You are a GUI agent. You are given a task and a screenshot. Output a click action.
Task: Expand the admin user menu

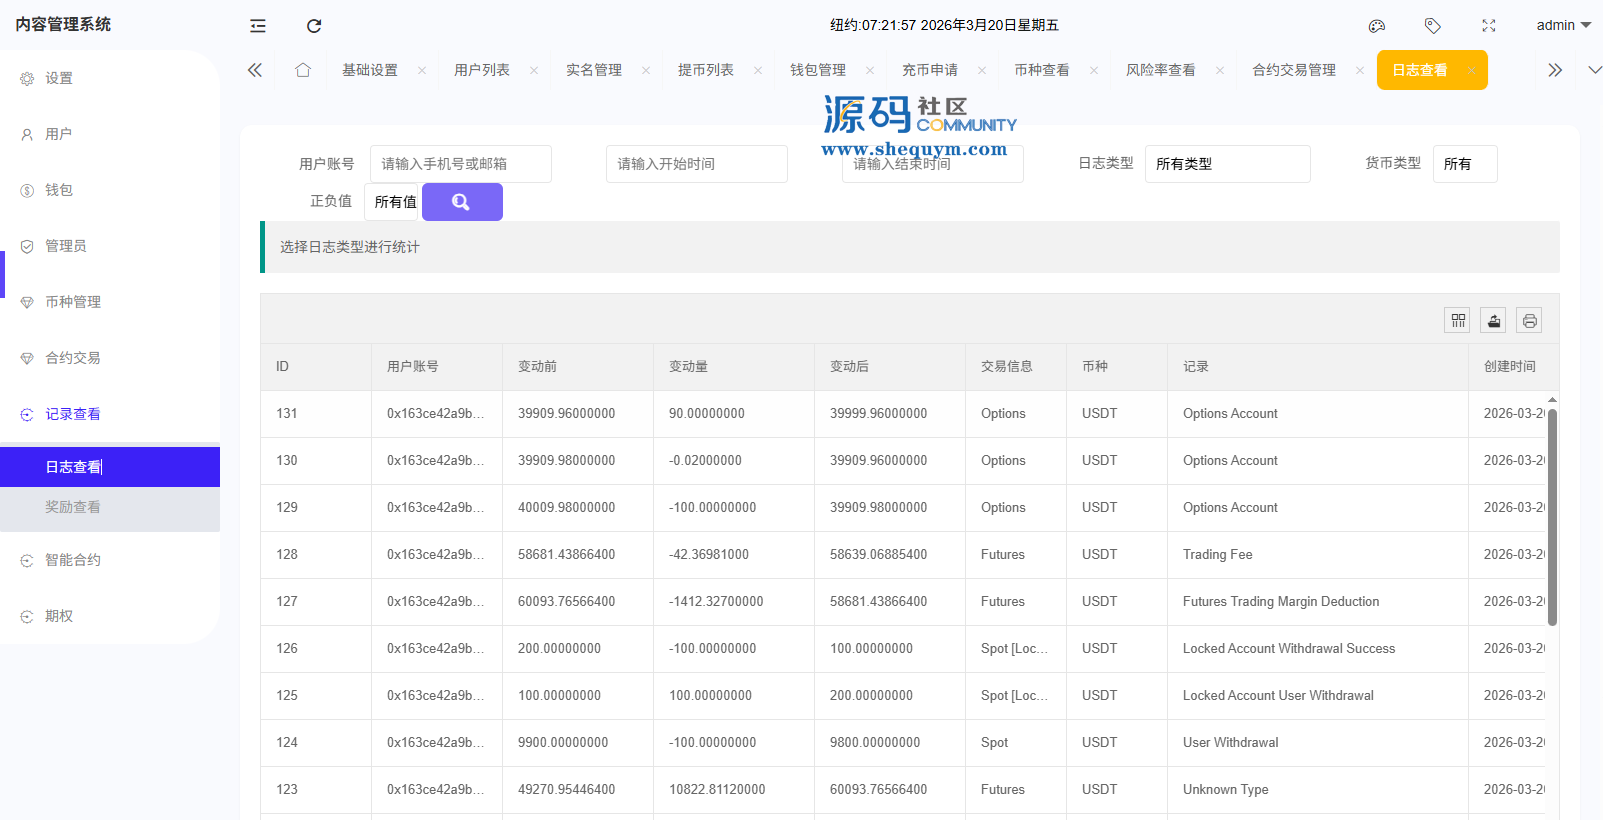[x=1563, y=26]
